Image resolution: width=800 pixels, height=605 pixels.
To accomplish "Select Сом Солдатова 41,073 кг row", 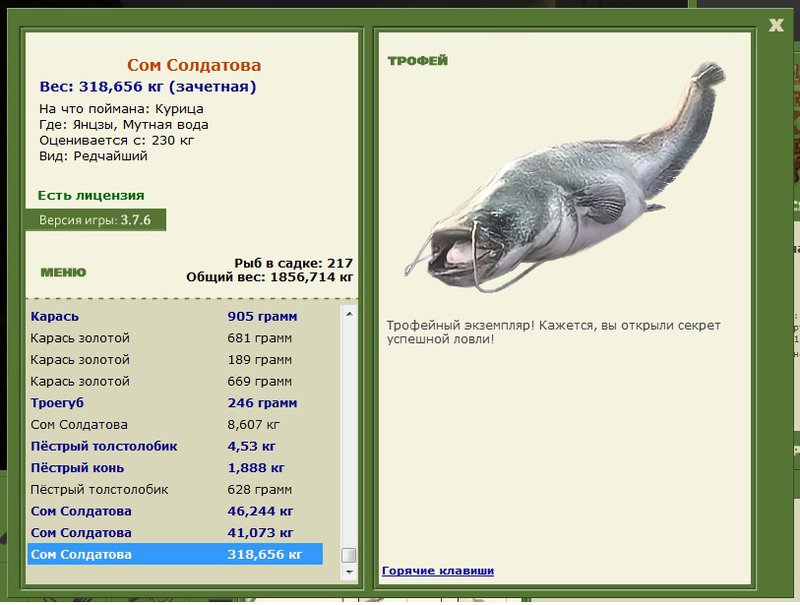I will point(175,533).
